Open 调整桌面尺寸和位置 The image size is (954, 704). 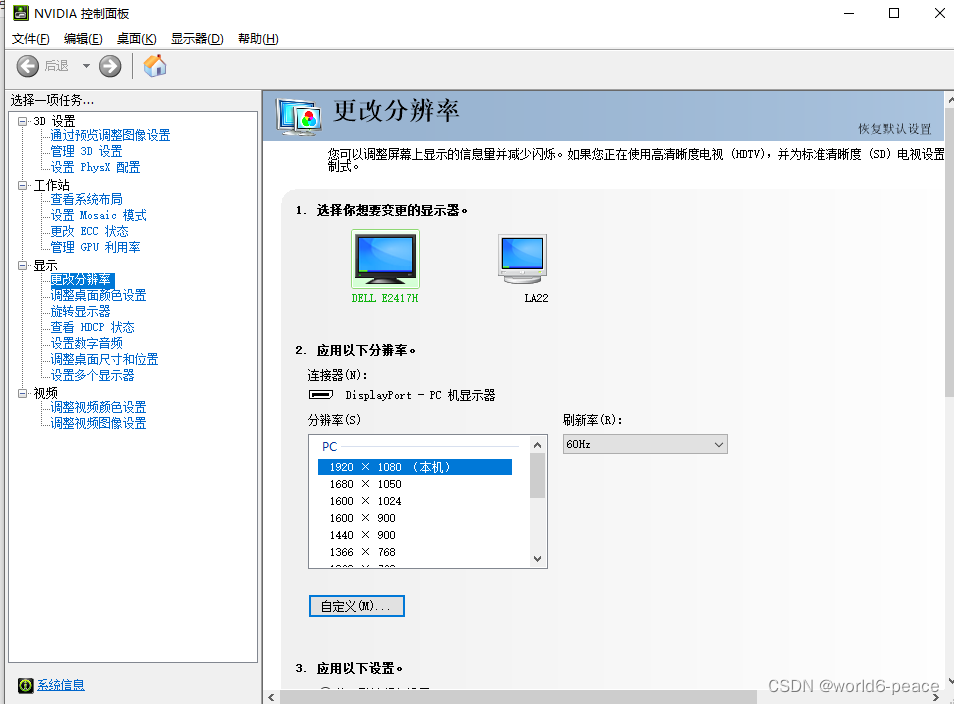point(104,359)
